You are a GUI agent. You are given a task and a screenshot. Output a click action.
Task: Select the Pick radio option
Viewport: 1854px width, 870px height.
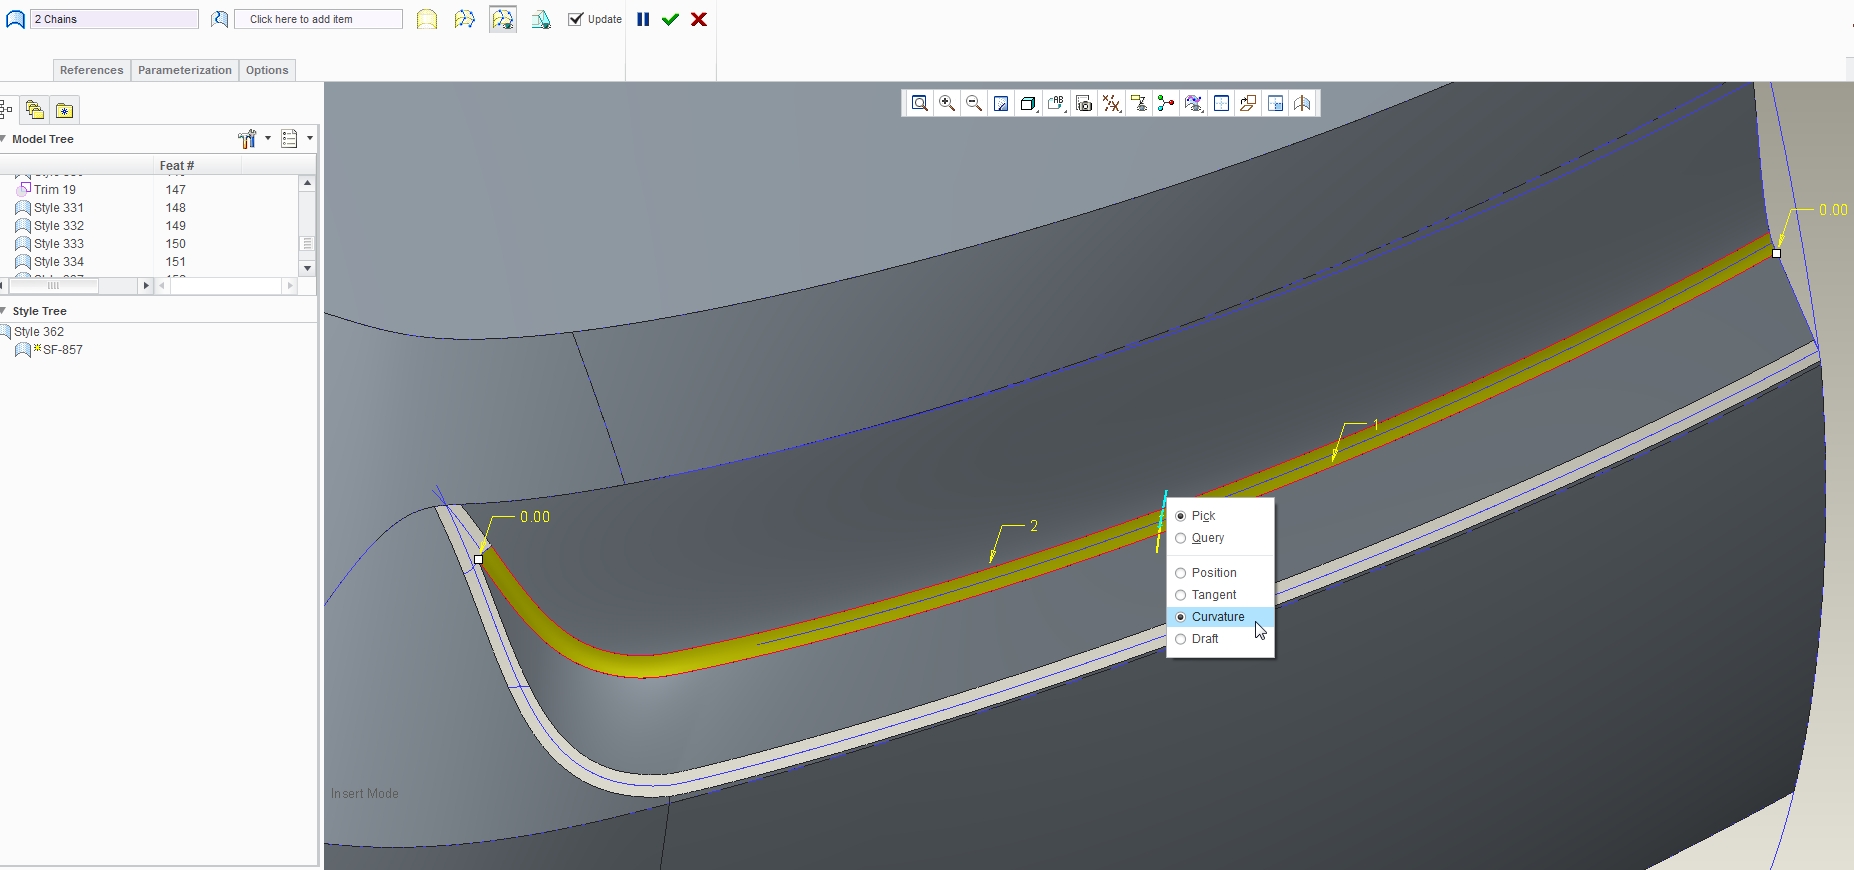click(x=1181, y=516)
